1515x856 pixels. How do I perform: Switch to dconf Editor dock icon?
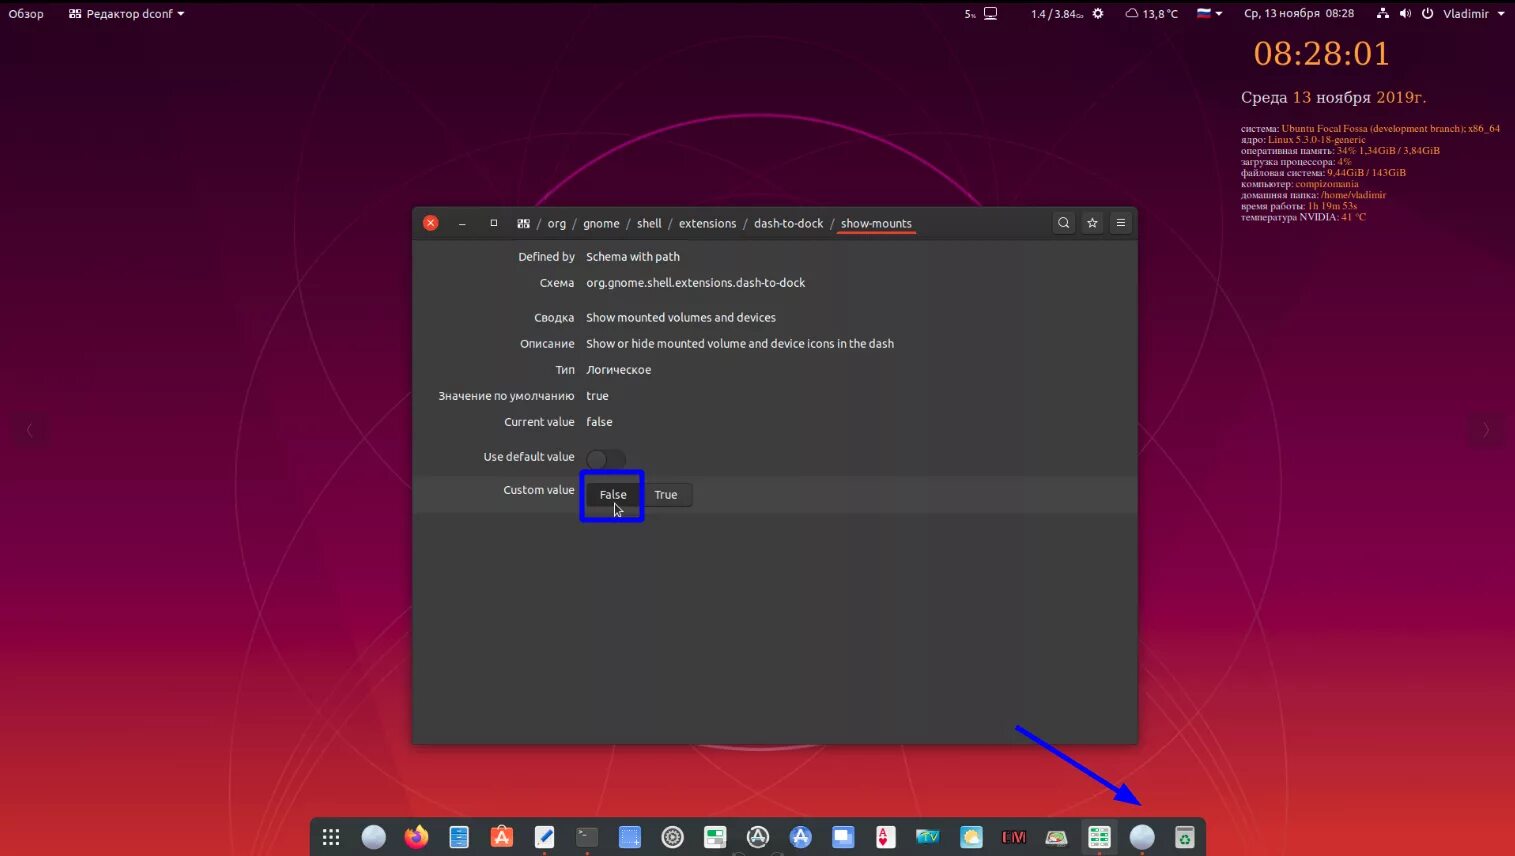point(1099,837)
